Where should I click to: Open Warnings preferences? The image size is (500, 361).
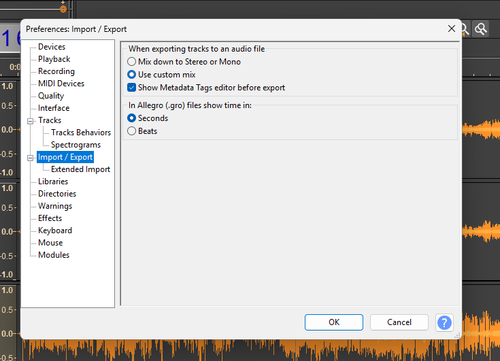tap(55, 206)
